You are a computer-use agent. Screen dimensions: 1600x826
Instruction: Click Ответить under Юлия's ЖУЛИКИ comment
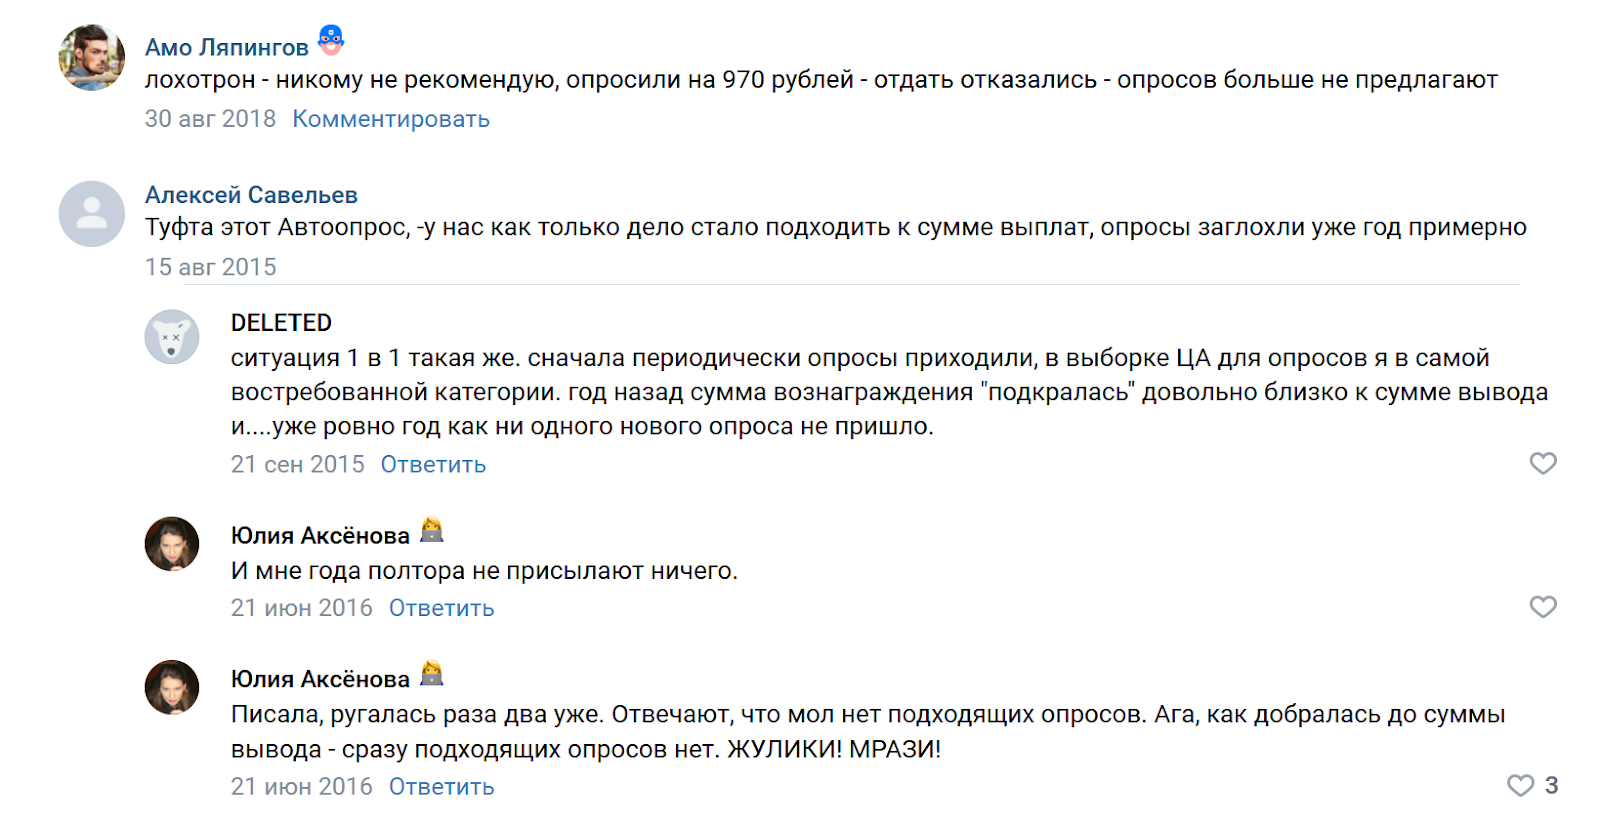tap(440, 786)
